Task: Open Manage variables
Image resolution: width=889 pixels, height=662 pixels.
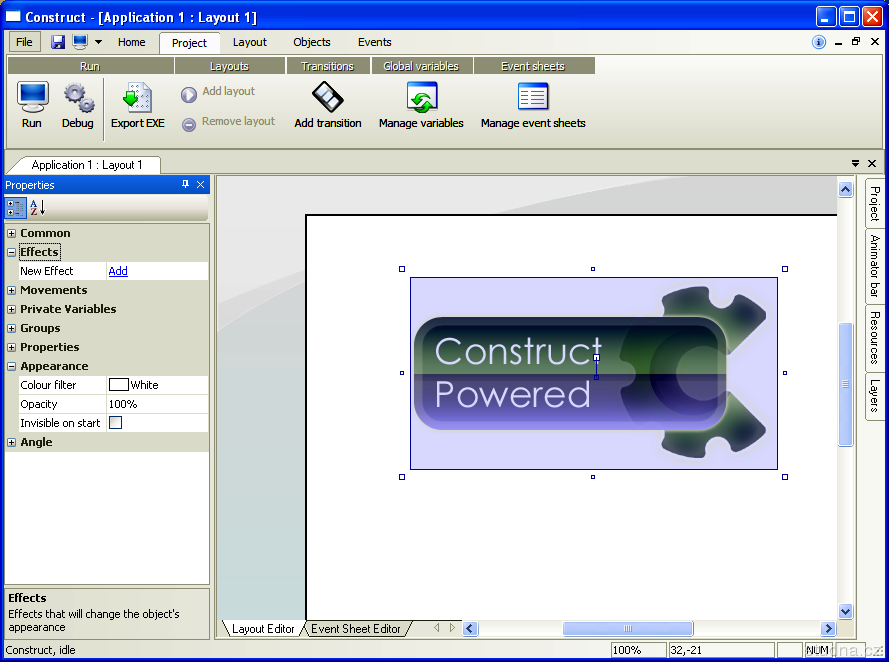Action: 421,97
